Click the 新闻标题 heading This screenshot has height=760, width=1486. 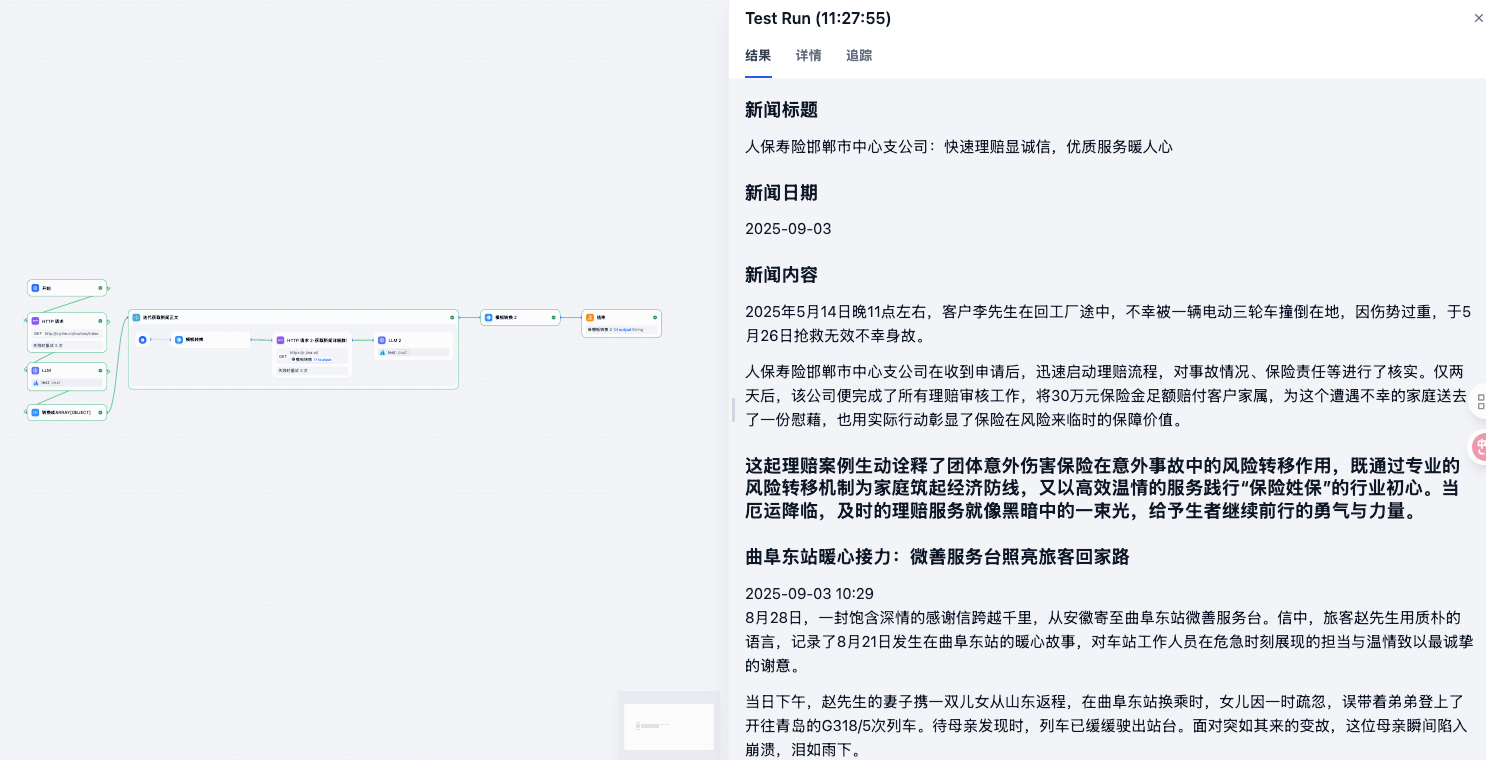781,110
